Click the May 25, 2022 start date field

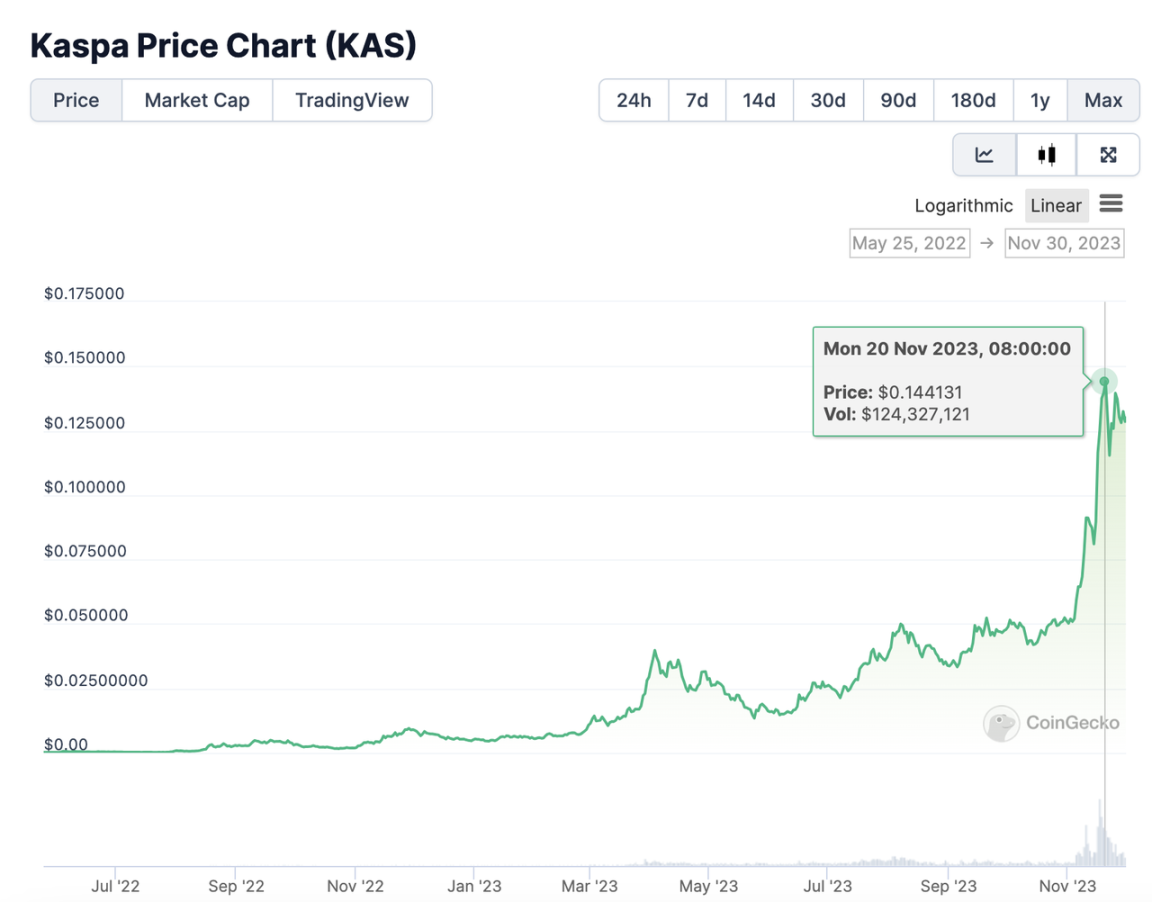pyautogui.click(x=909, y=243)
